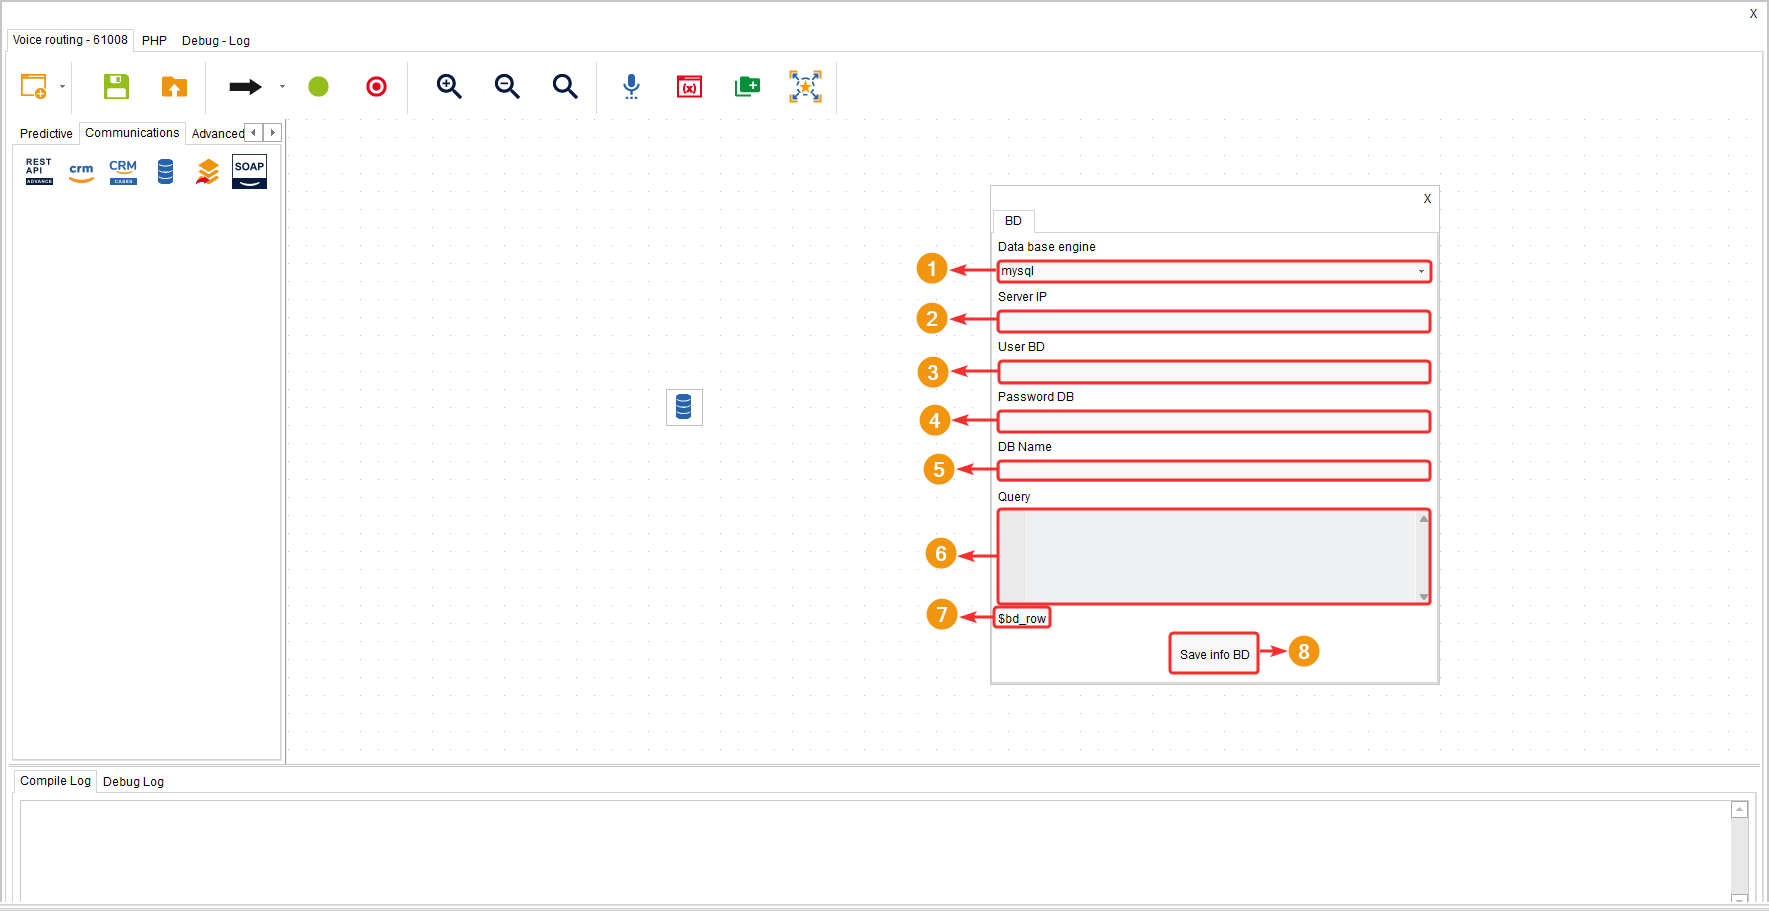Open the PHP tab

pyautogui.click(x=154, y=41)
